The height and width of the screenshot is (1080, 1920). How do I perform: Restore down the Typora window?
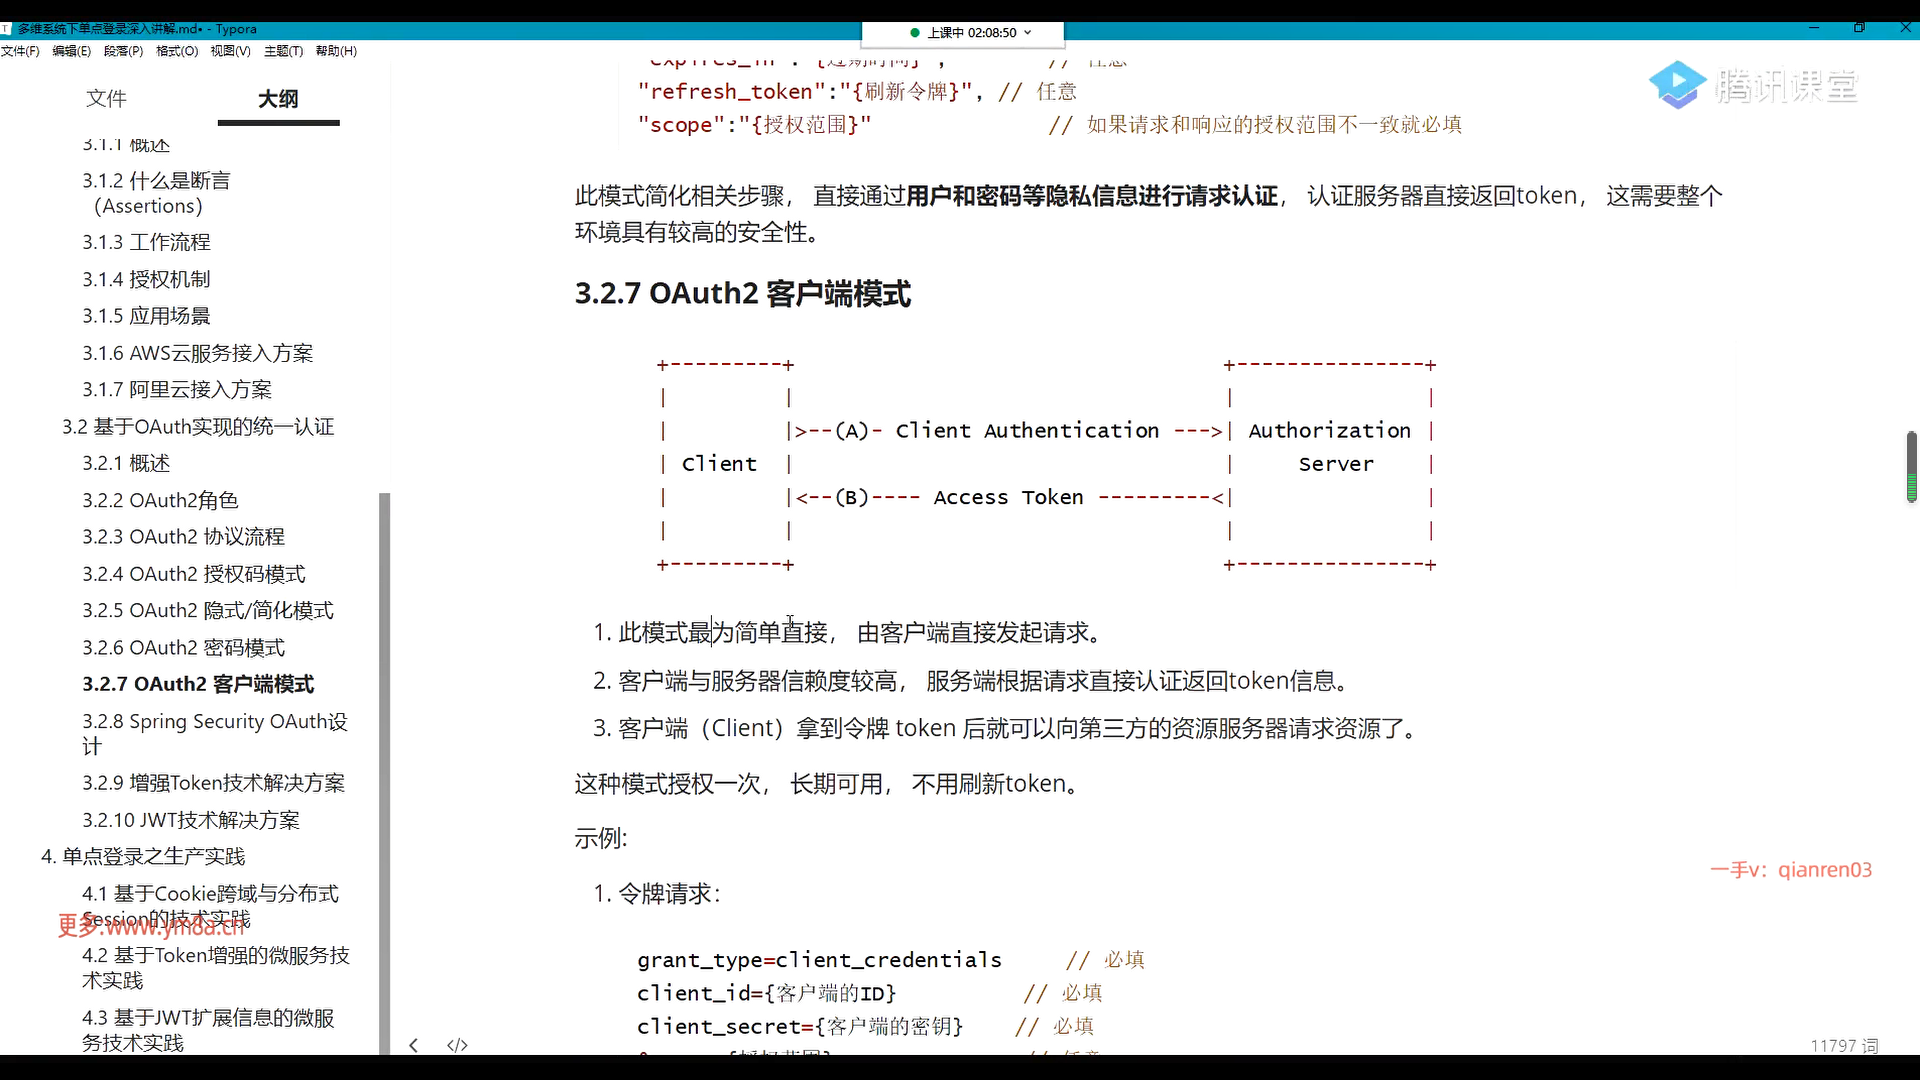coord(1859,28)
